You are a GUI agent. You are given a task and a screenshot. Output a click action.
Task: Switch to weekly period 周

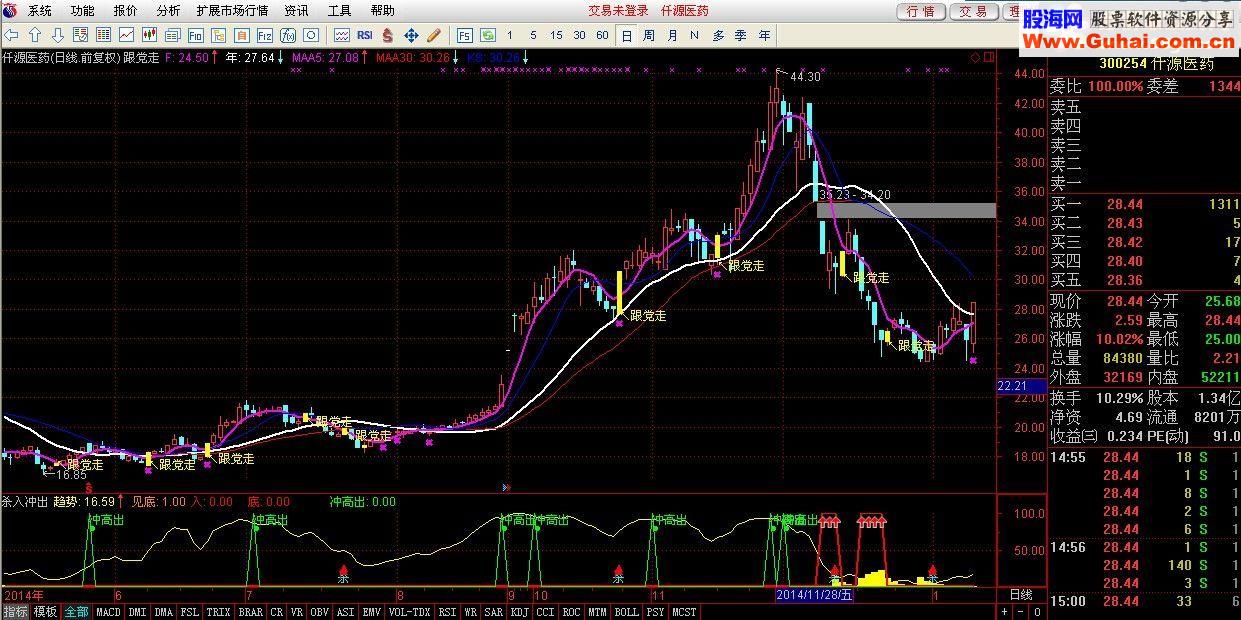coord(649,35)
